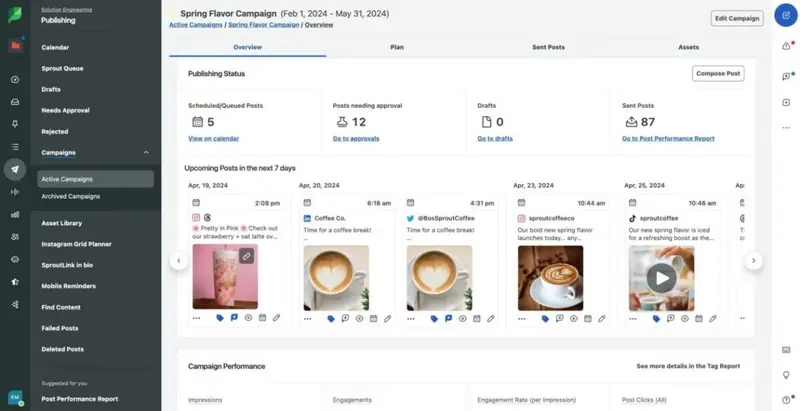Open the three-dots menu on Pretty in Pink post

pos(197,318)
